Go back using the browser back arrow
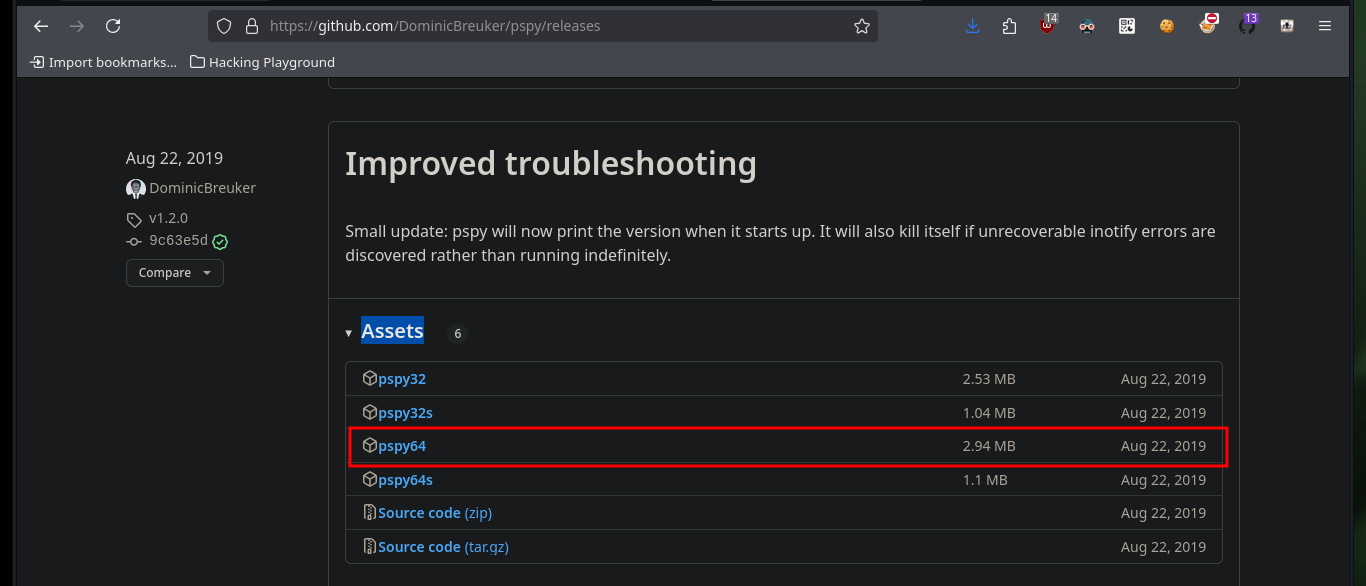1366x586 pixels. (x=41, y=26)
